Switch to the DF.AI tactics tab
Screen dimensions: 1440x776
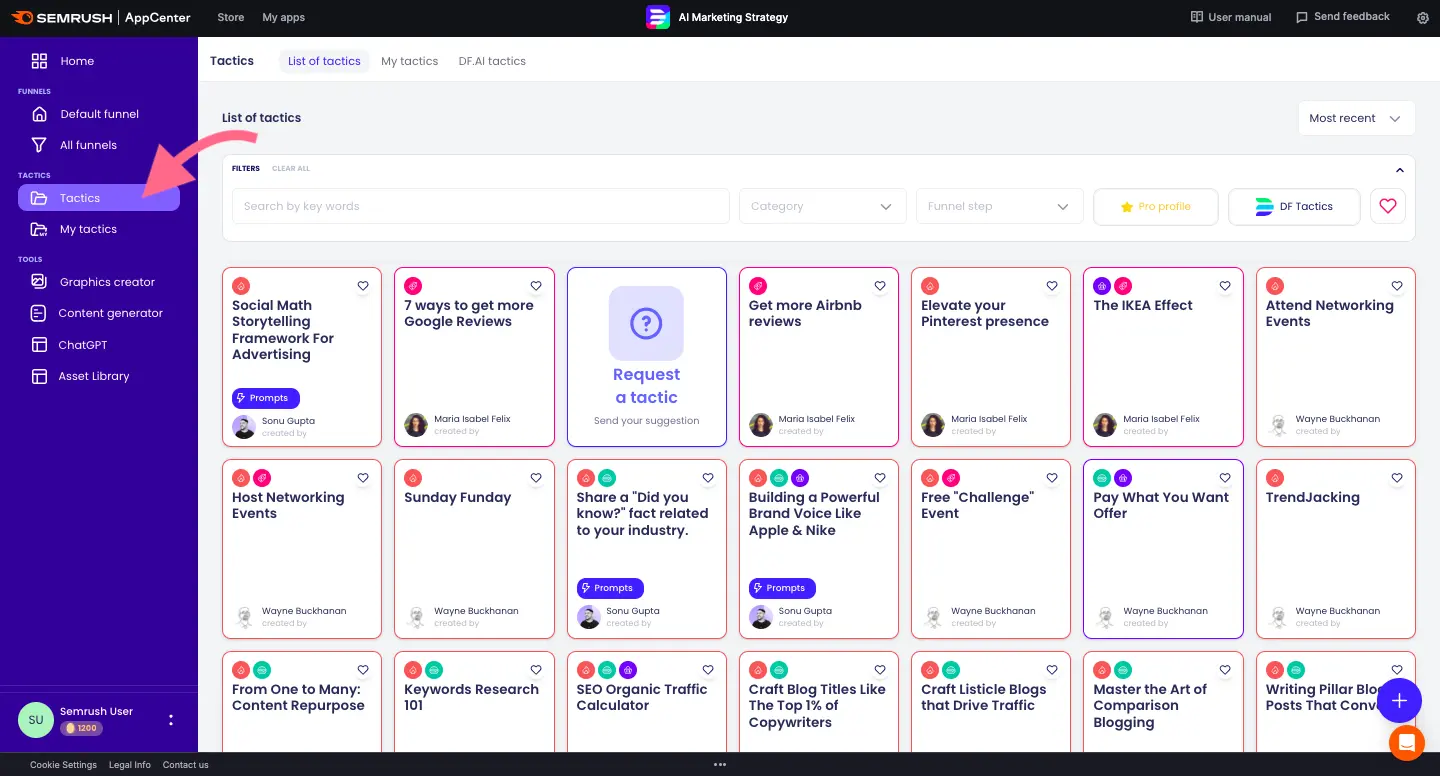click(x=492, y=61)
